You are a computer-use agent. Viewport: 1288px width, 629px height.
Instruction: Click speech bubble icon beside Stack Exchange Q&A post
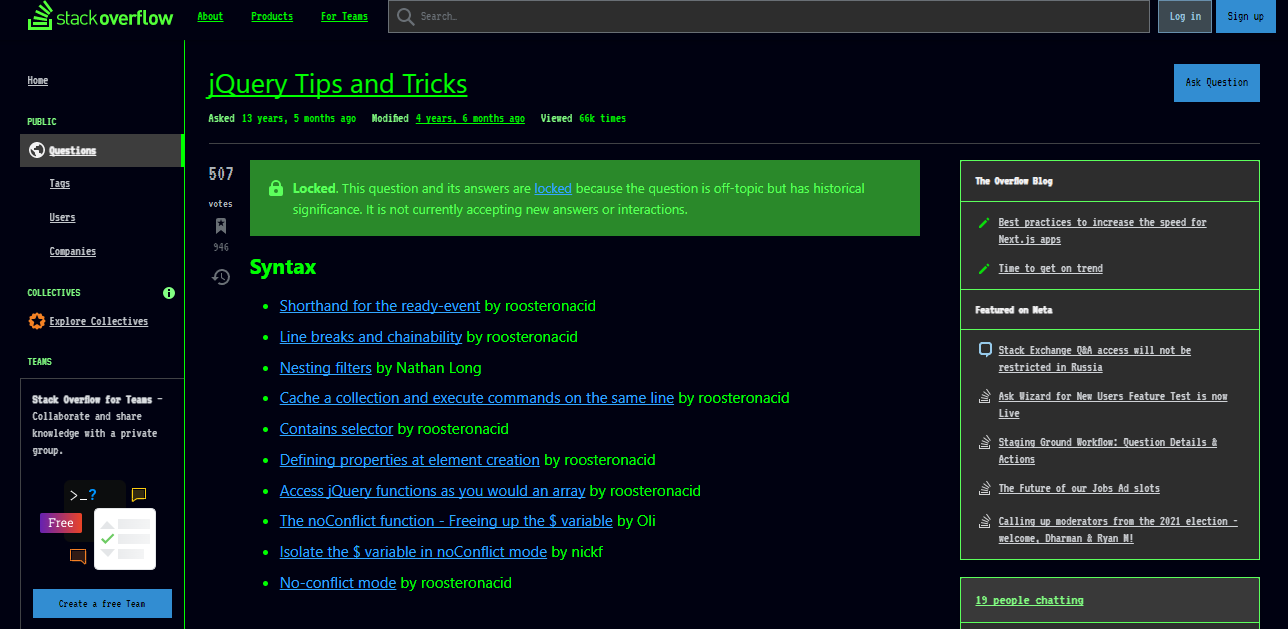pos(985,350)
